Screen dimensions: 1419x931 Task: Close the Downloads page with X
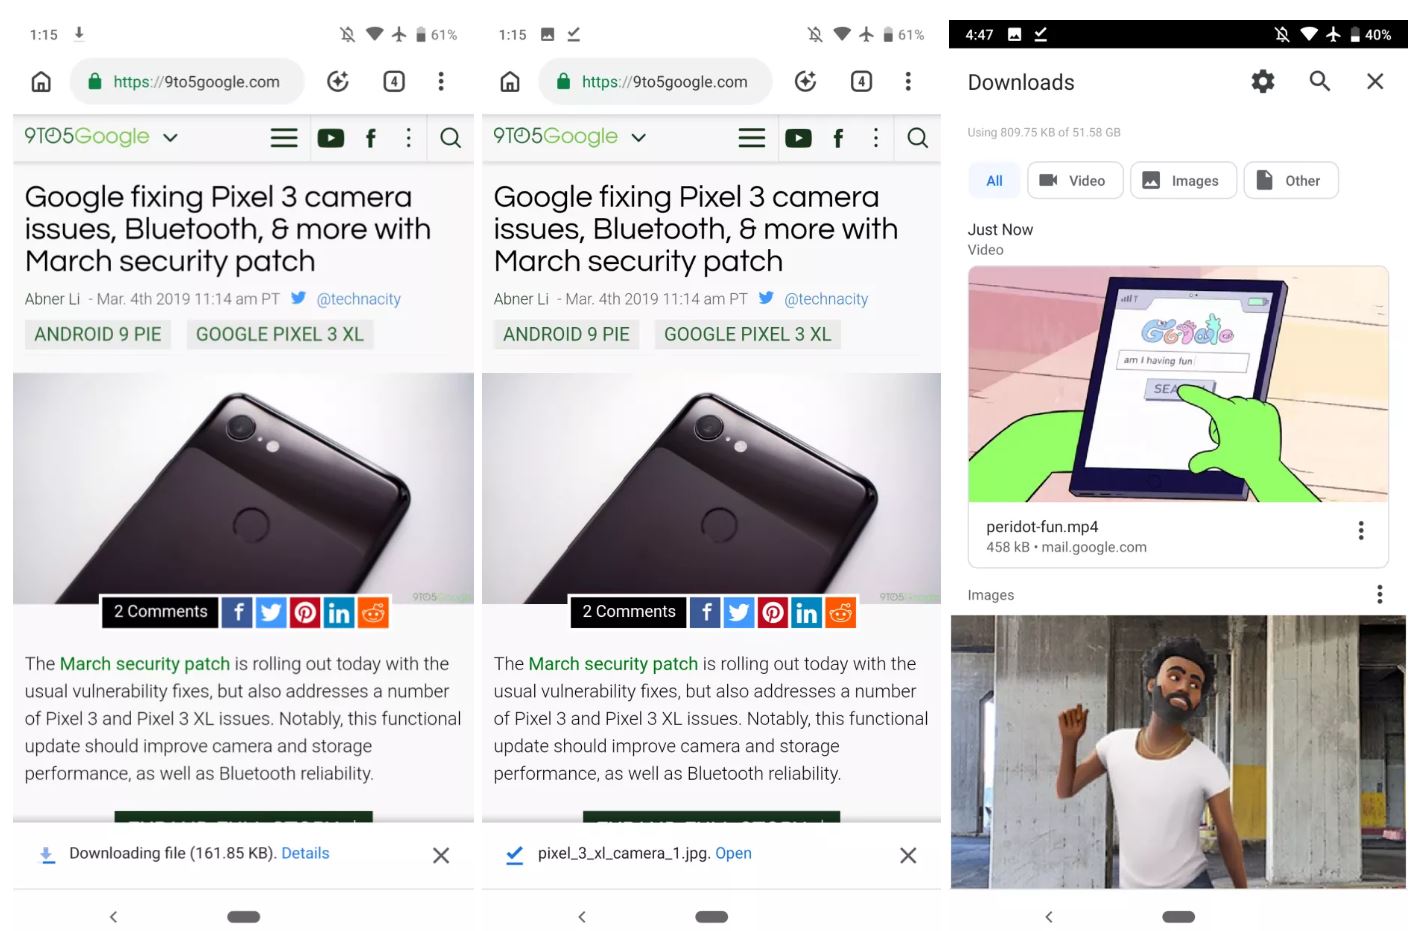[1375, 82]
